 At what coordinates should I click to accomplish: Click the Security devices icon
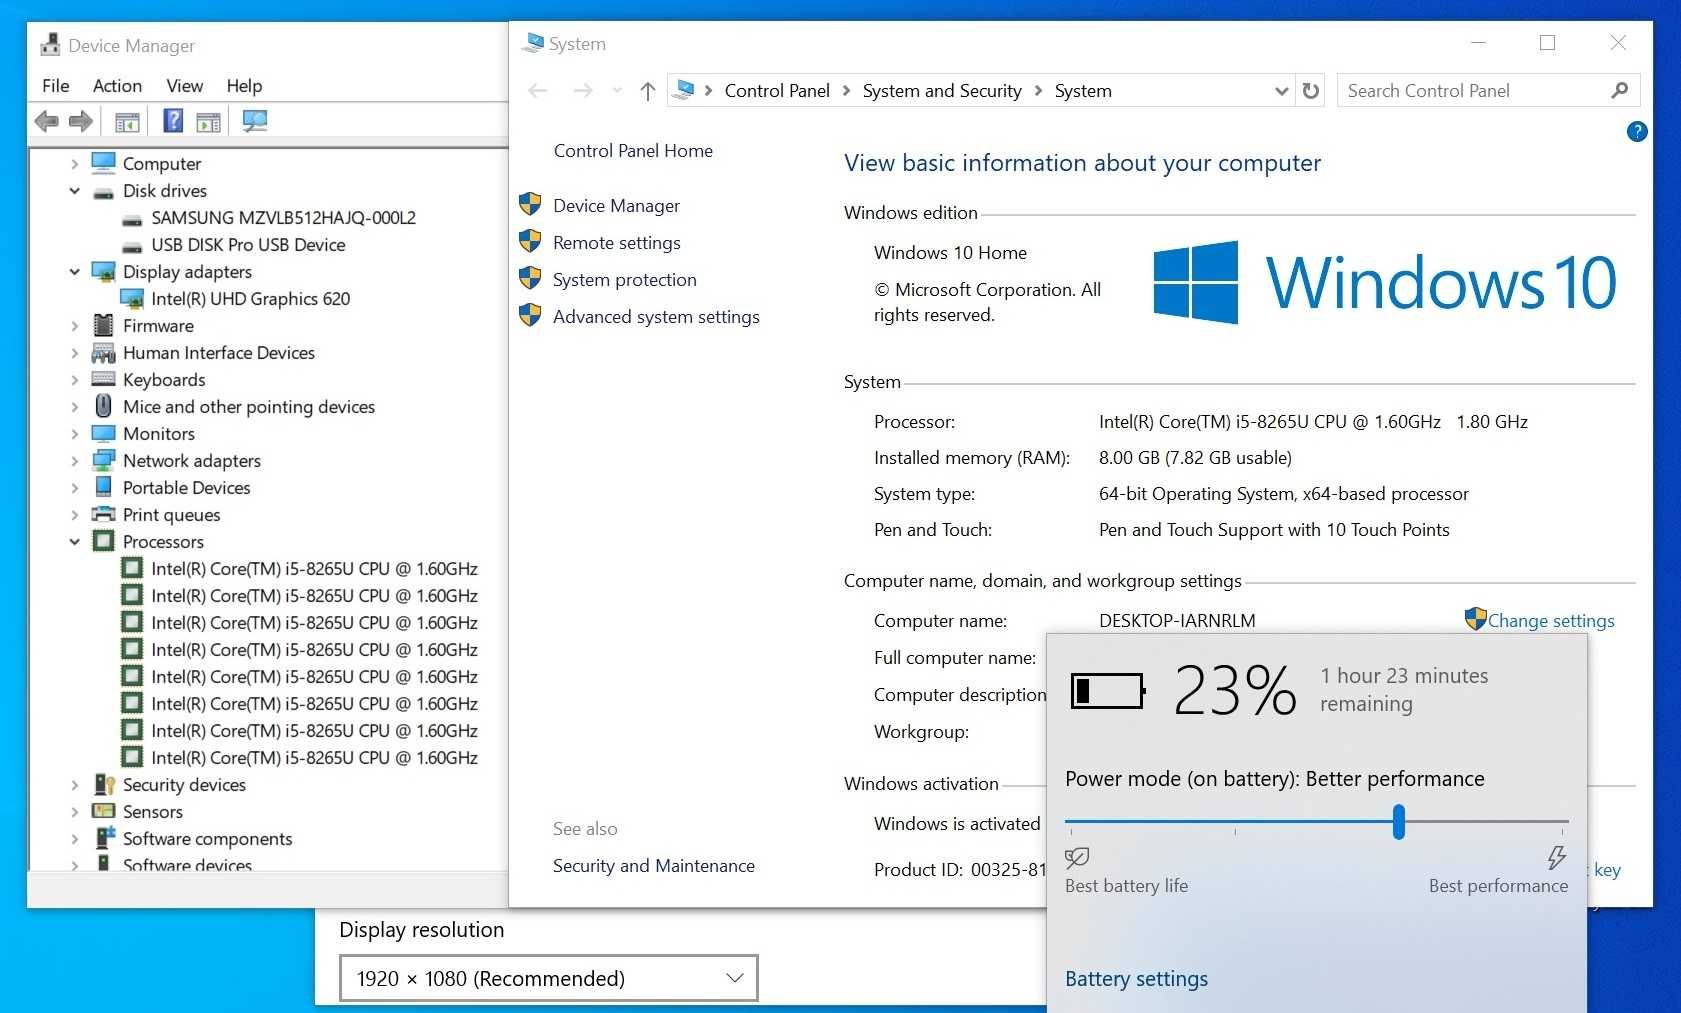103,784
